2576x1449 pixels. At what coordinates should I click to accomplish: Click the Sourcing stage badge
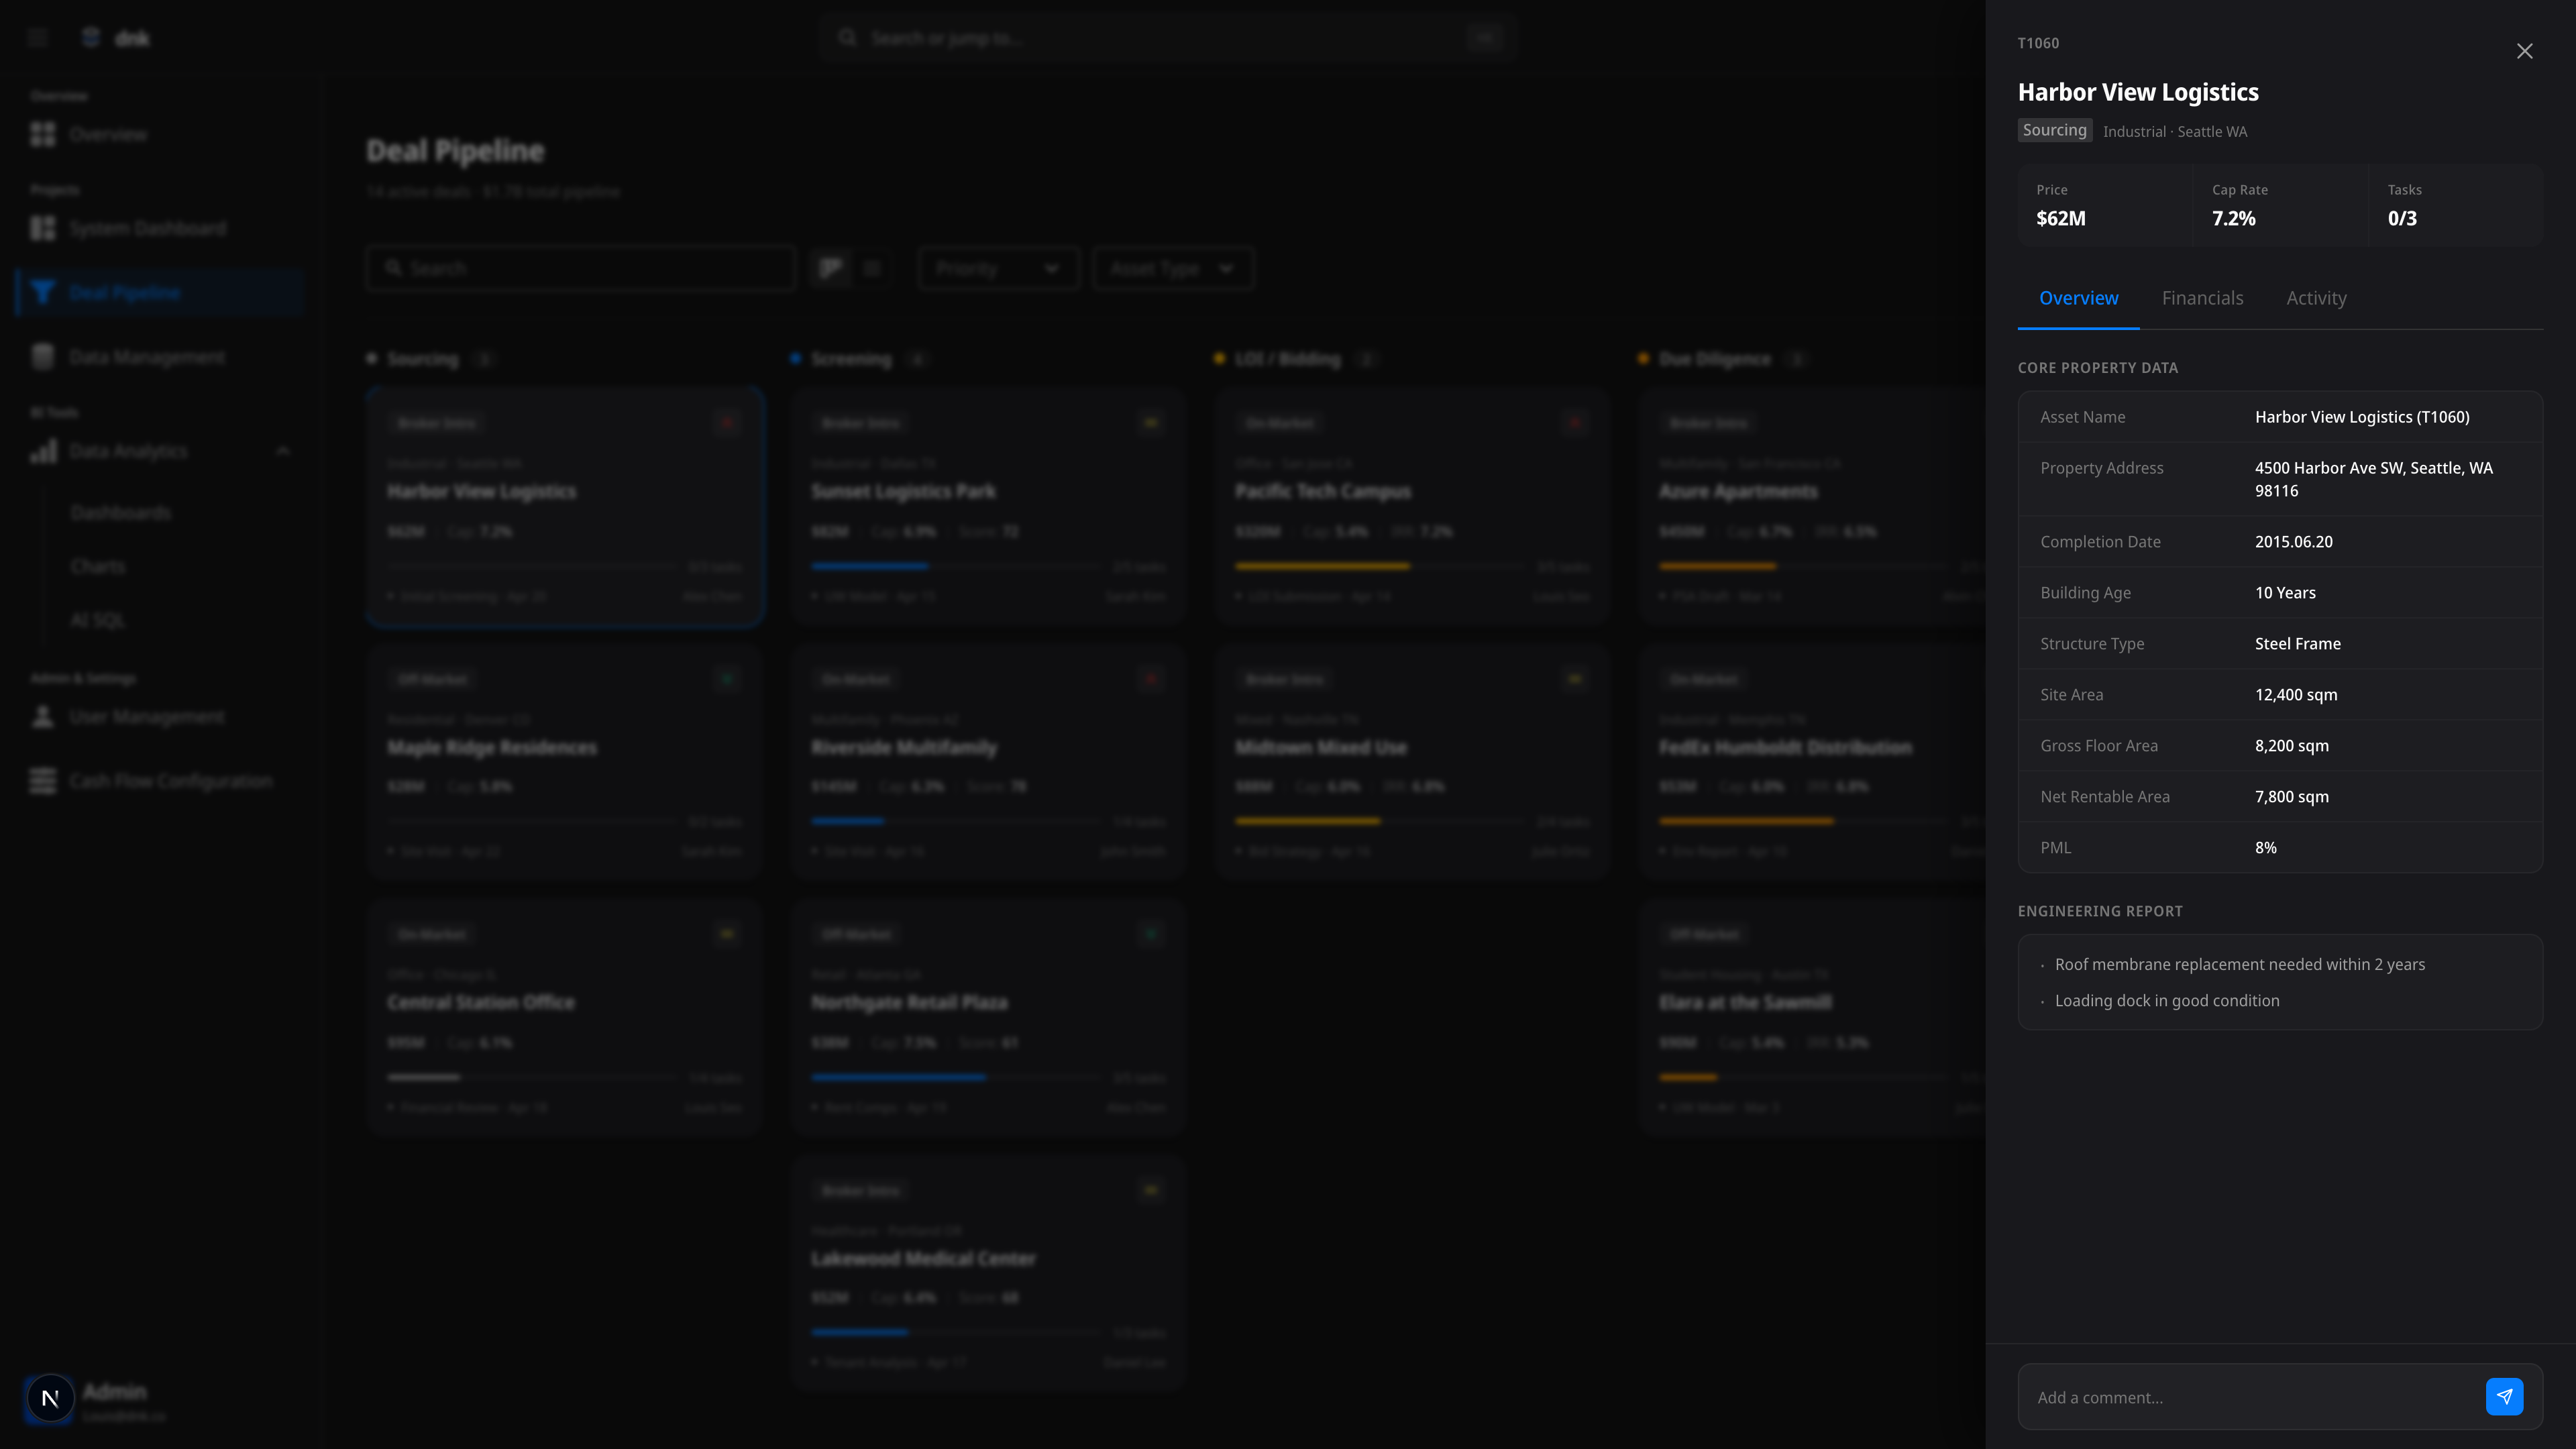point(2054,130)
